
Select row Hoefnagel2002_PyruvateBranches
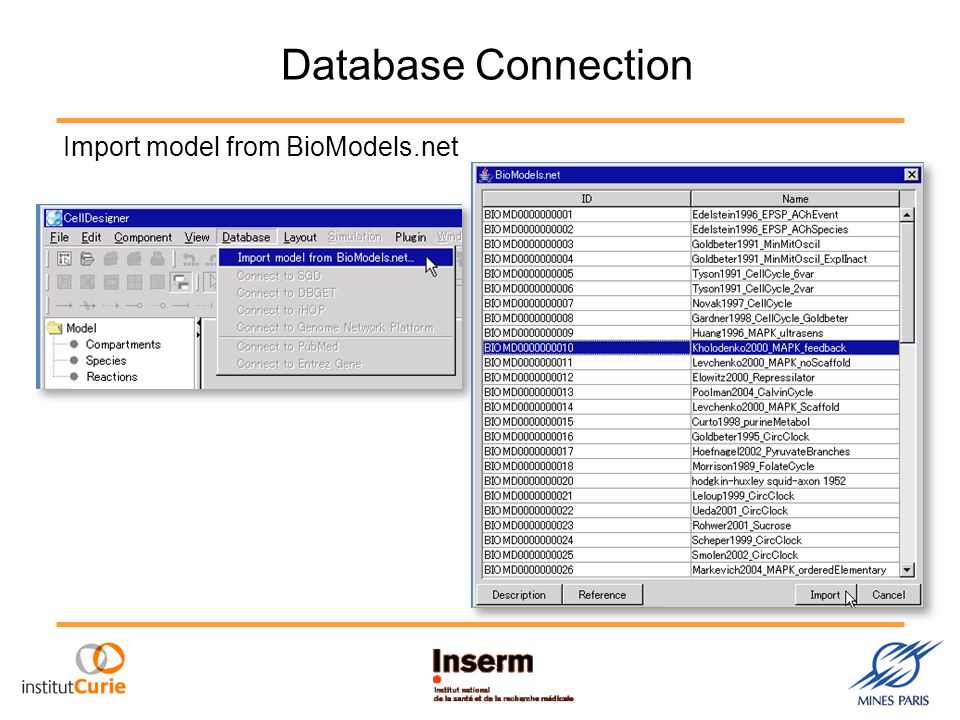click(x=691, y=451)
